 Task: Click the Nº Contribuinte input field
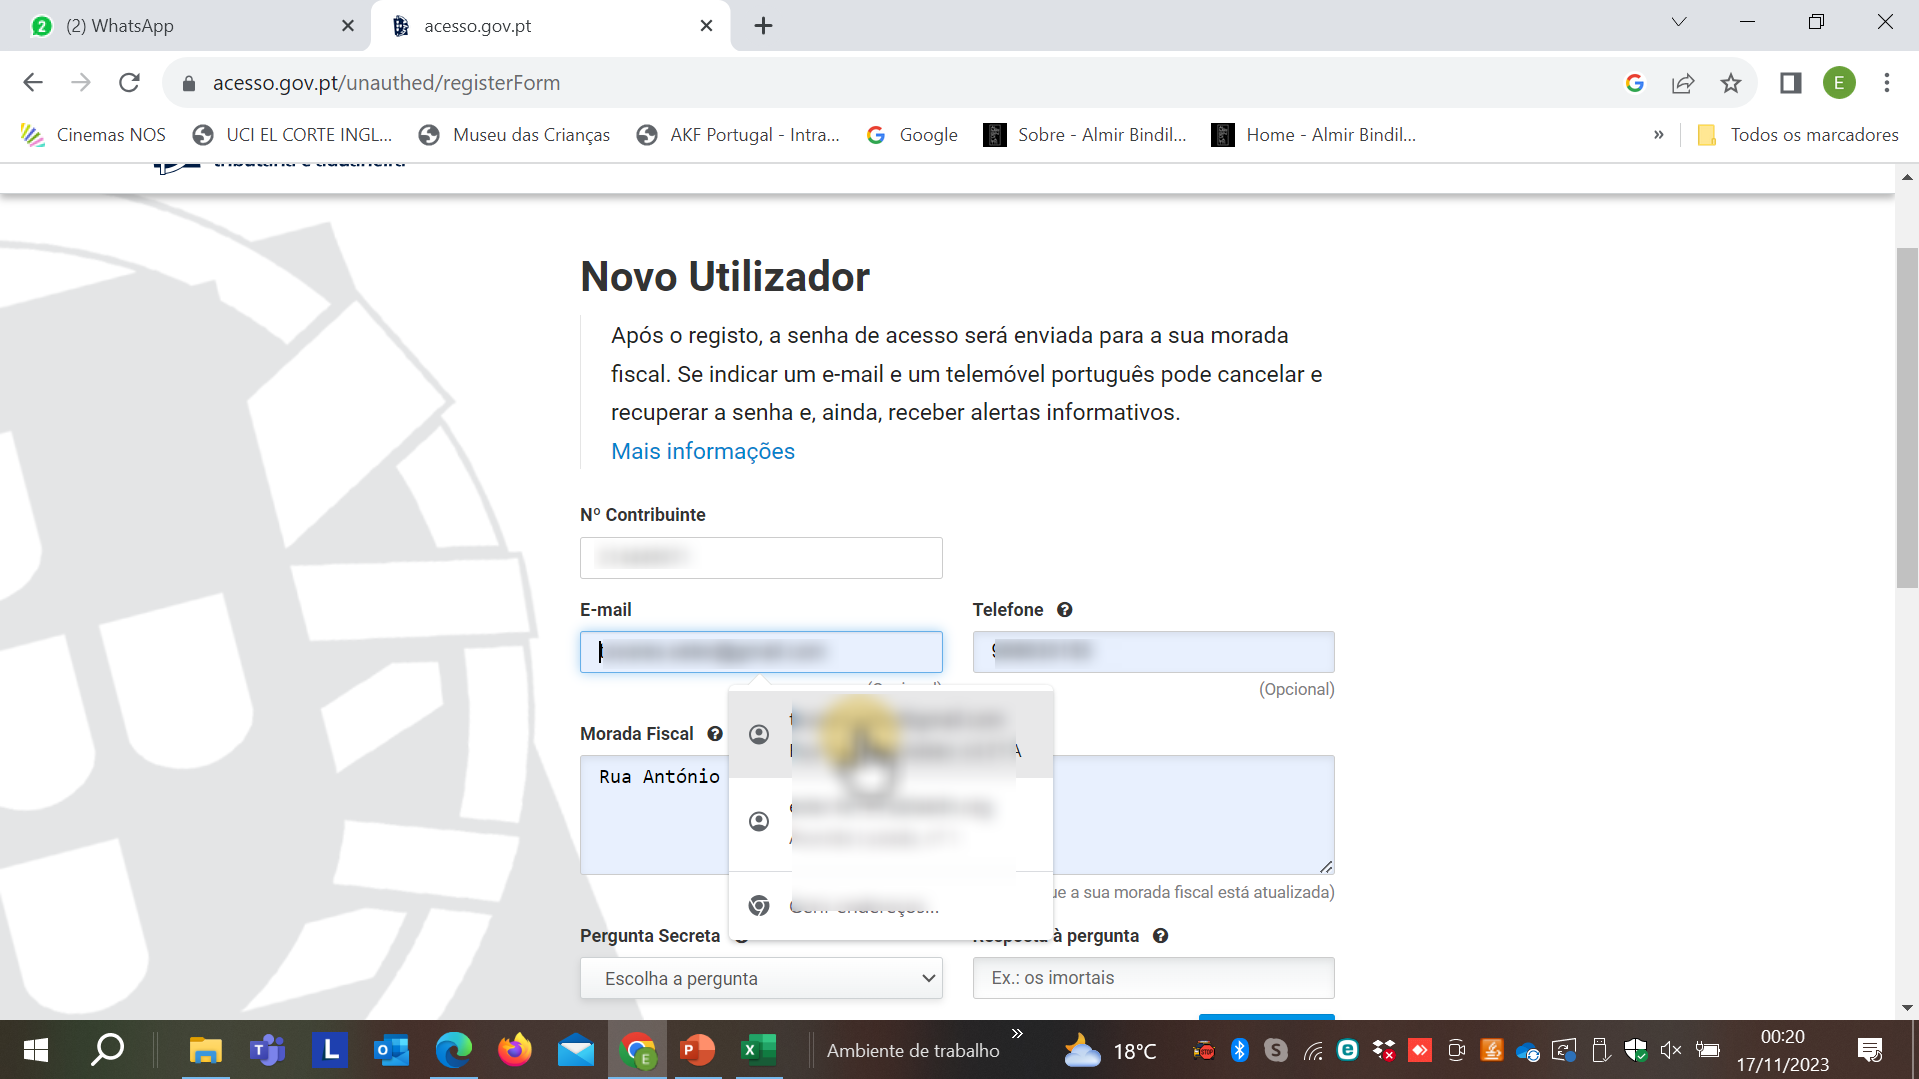pyautogui.click(x=761, y=558)
